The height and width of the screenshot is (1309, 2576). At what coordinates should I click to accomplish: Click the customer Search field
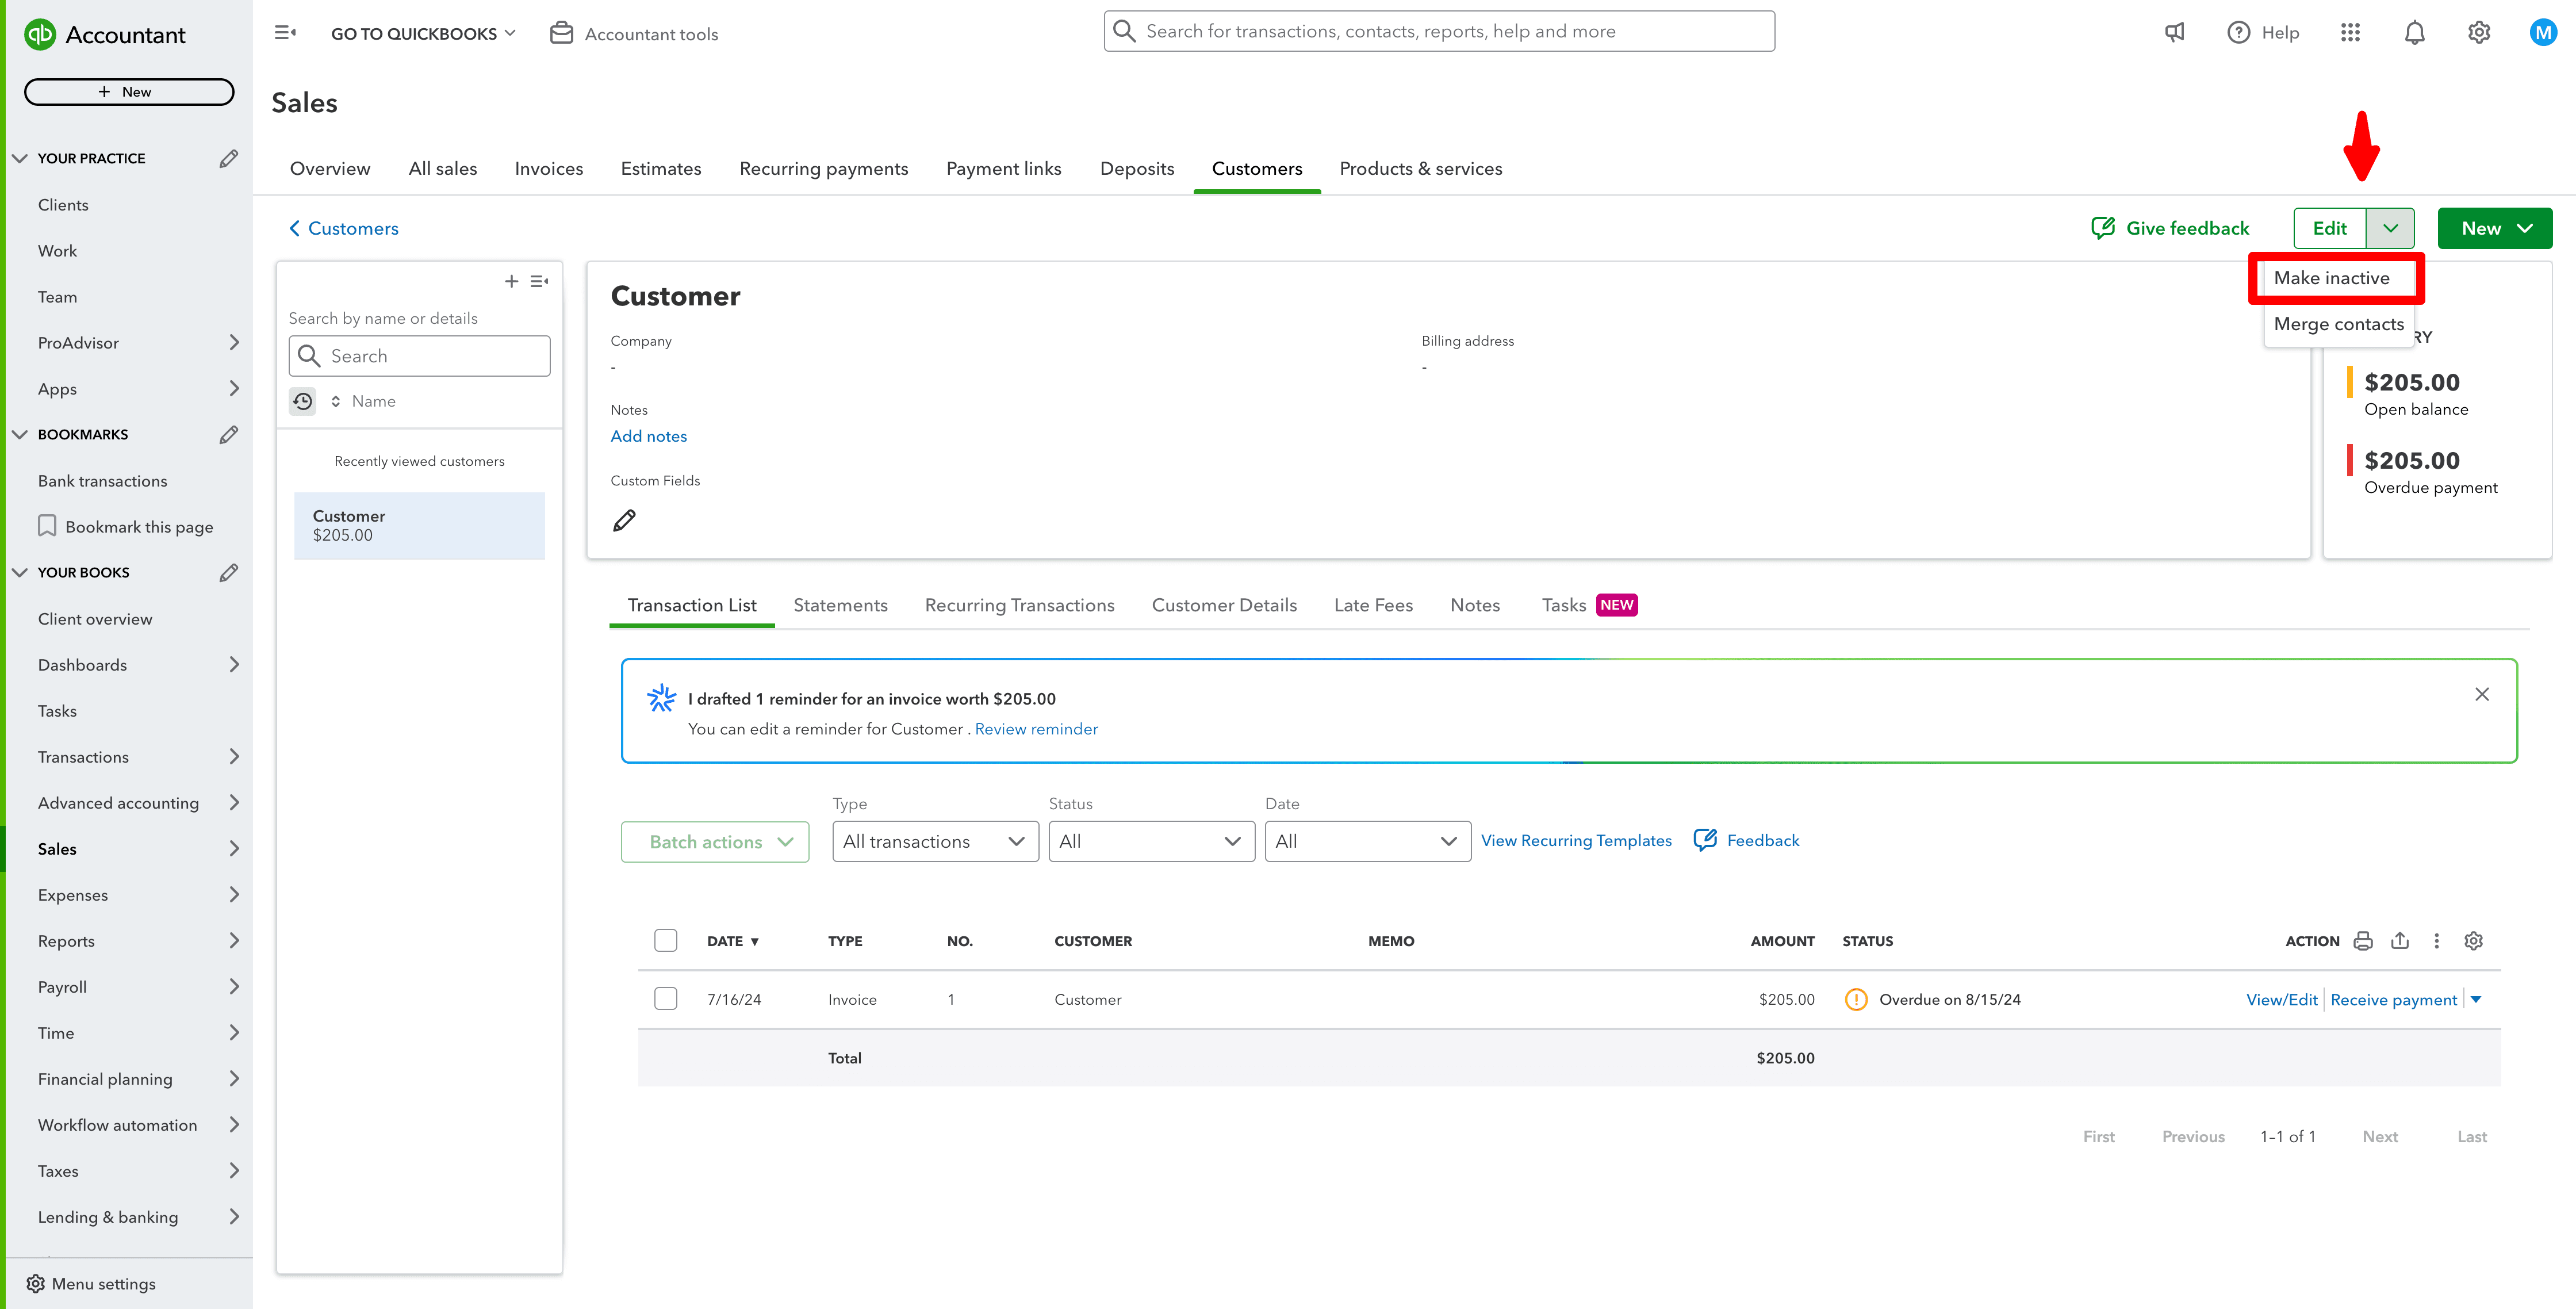tap(419, 356)
